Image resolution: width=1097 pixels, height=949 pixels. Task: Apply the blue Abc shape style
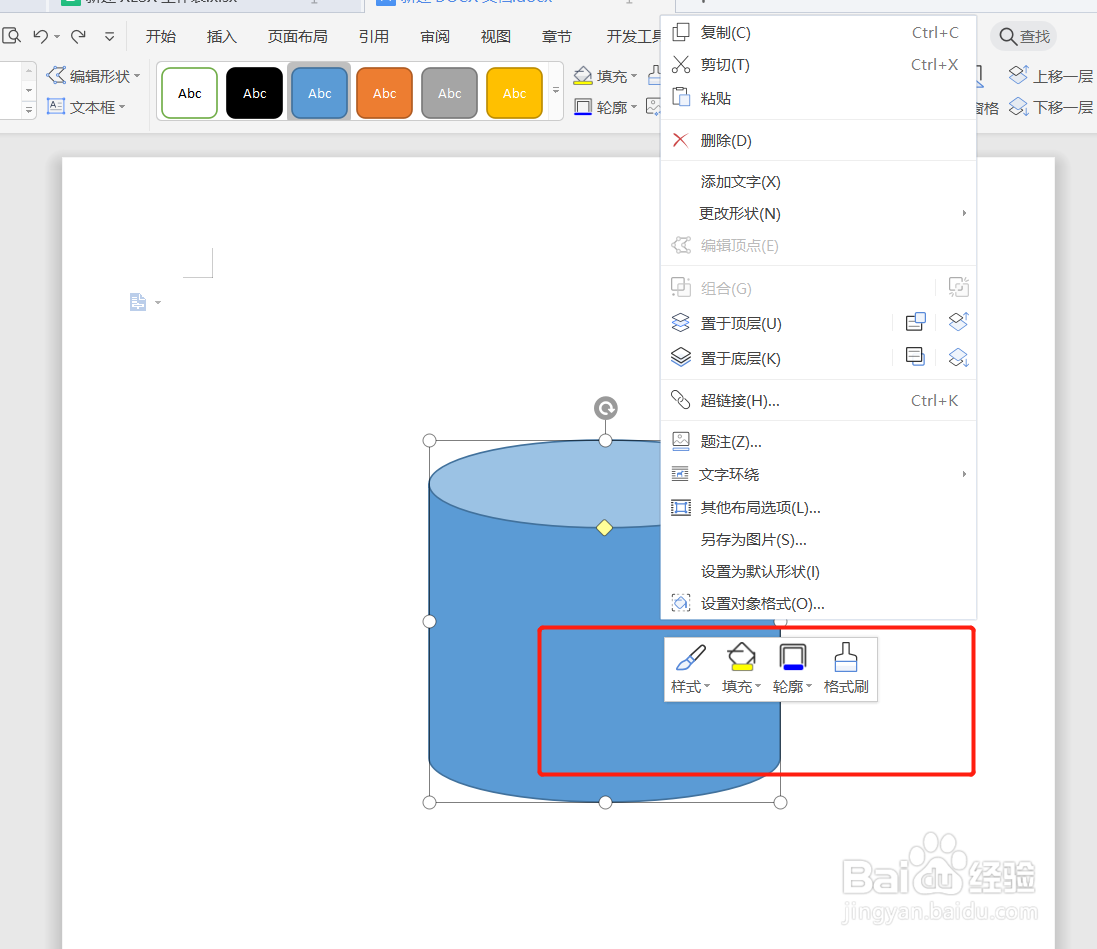(320, 93)
